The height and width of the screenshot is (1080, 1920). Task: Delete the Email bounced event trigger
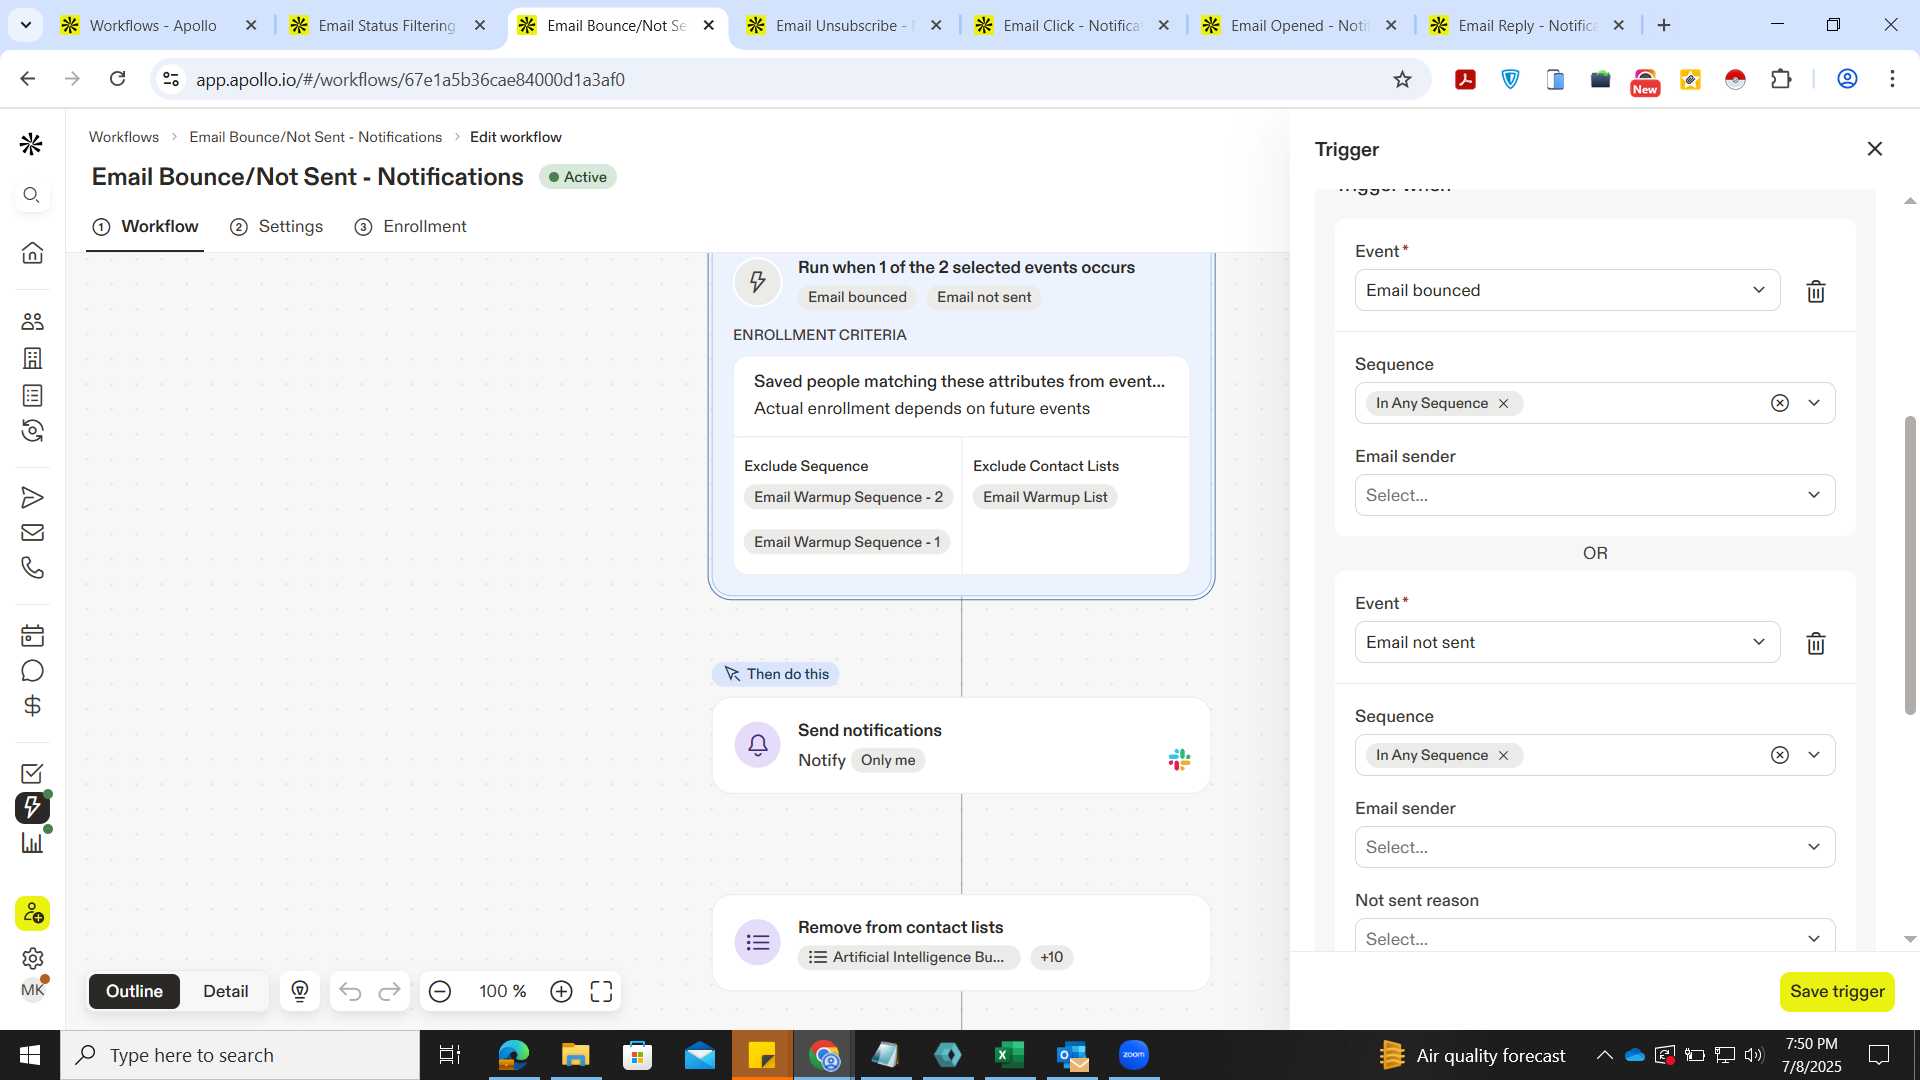(x=1816, y=291)
